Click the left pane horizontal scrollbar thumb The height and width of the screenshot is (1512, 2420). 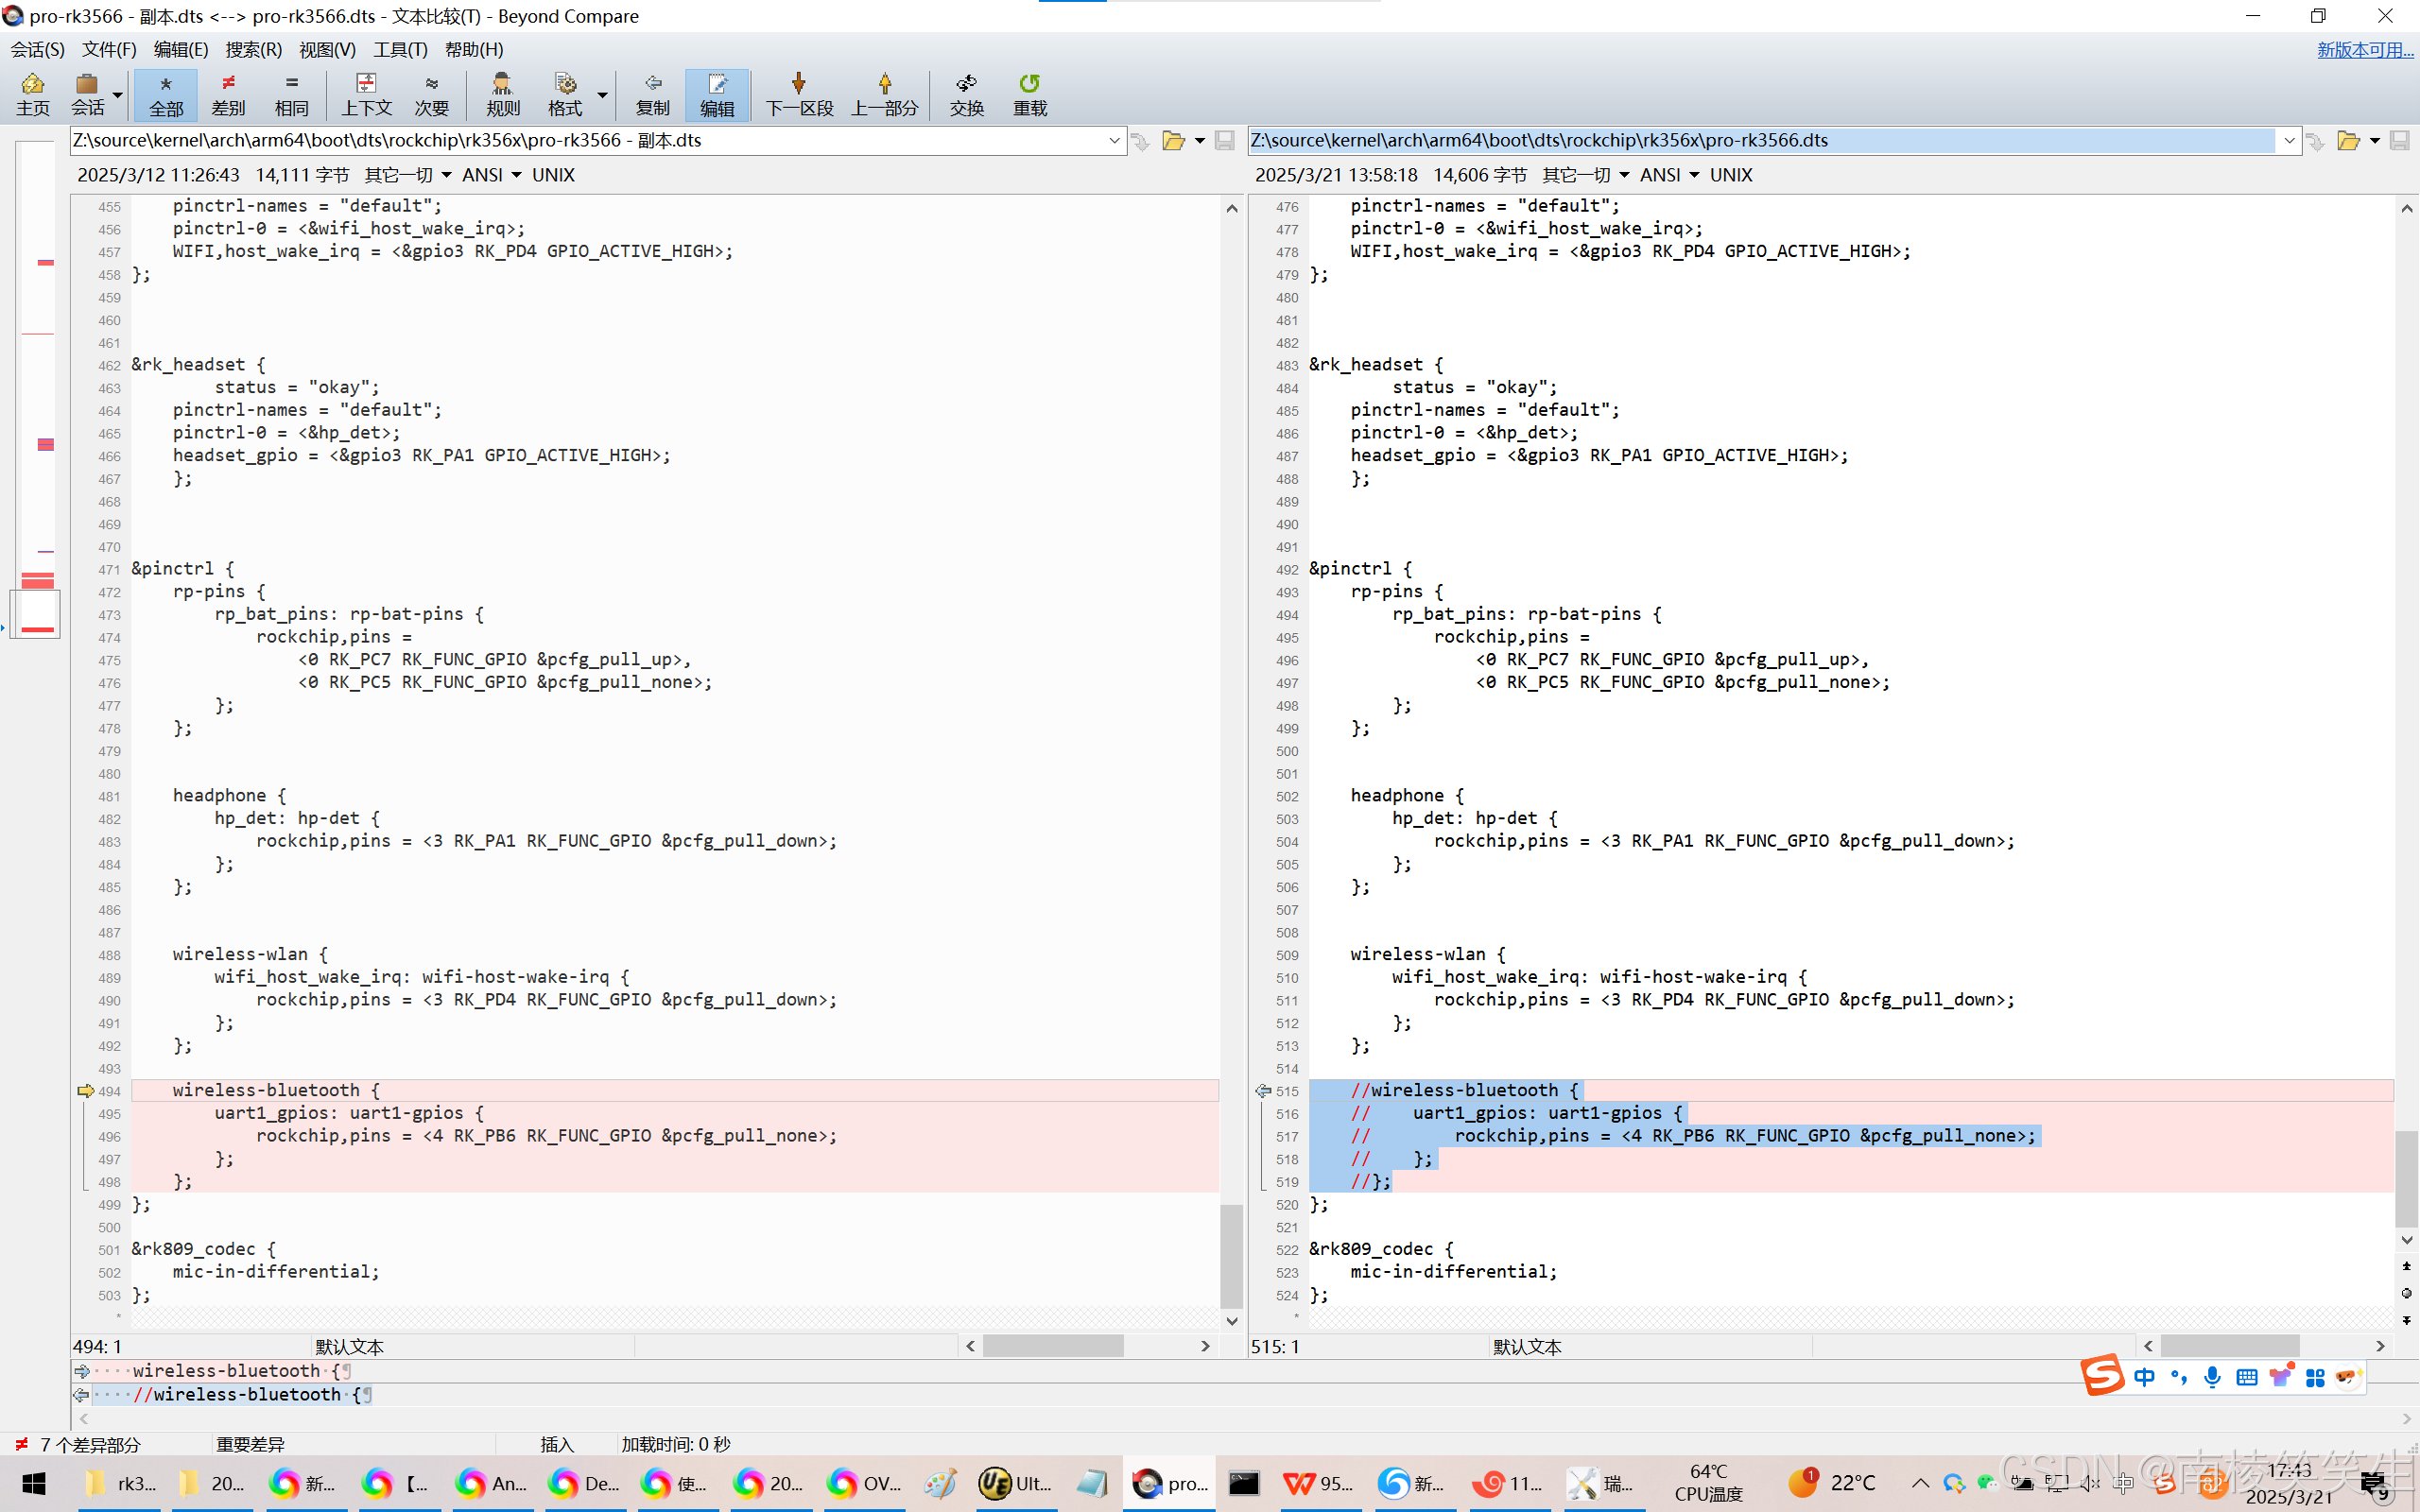click(x=1052, y=1346)
